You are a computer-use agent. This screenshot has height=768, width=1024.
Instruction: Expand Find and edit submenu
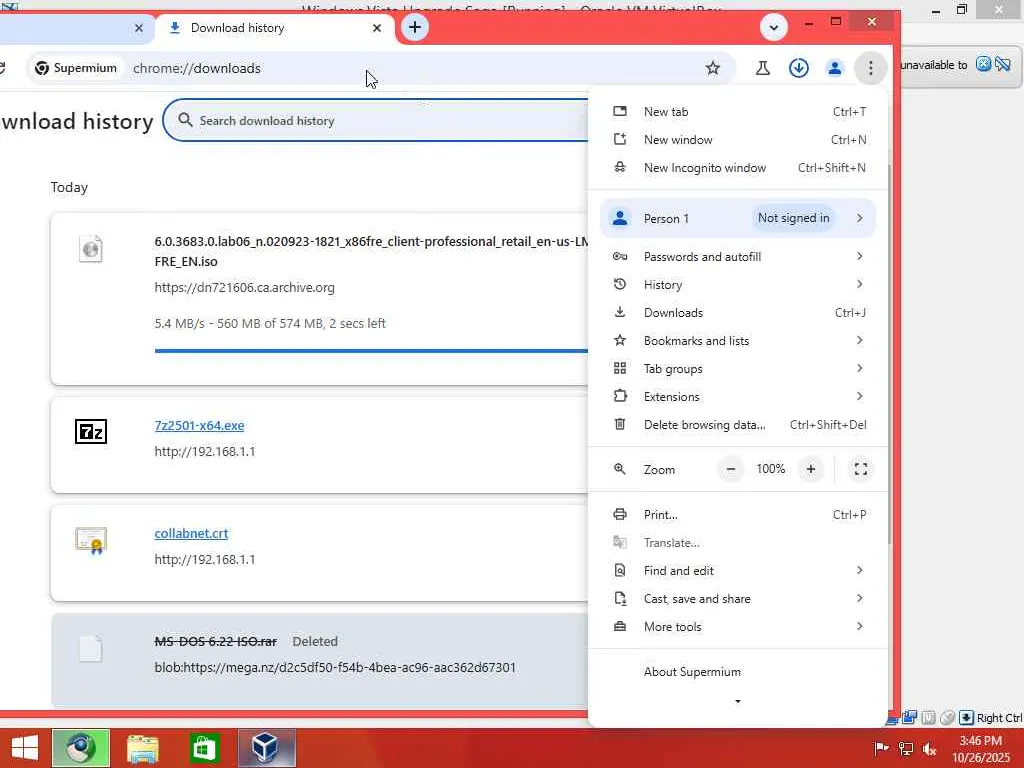(x=739, y=571)
